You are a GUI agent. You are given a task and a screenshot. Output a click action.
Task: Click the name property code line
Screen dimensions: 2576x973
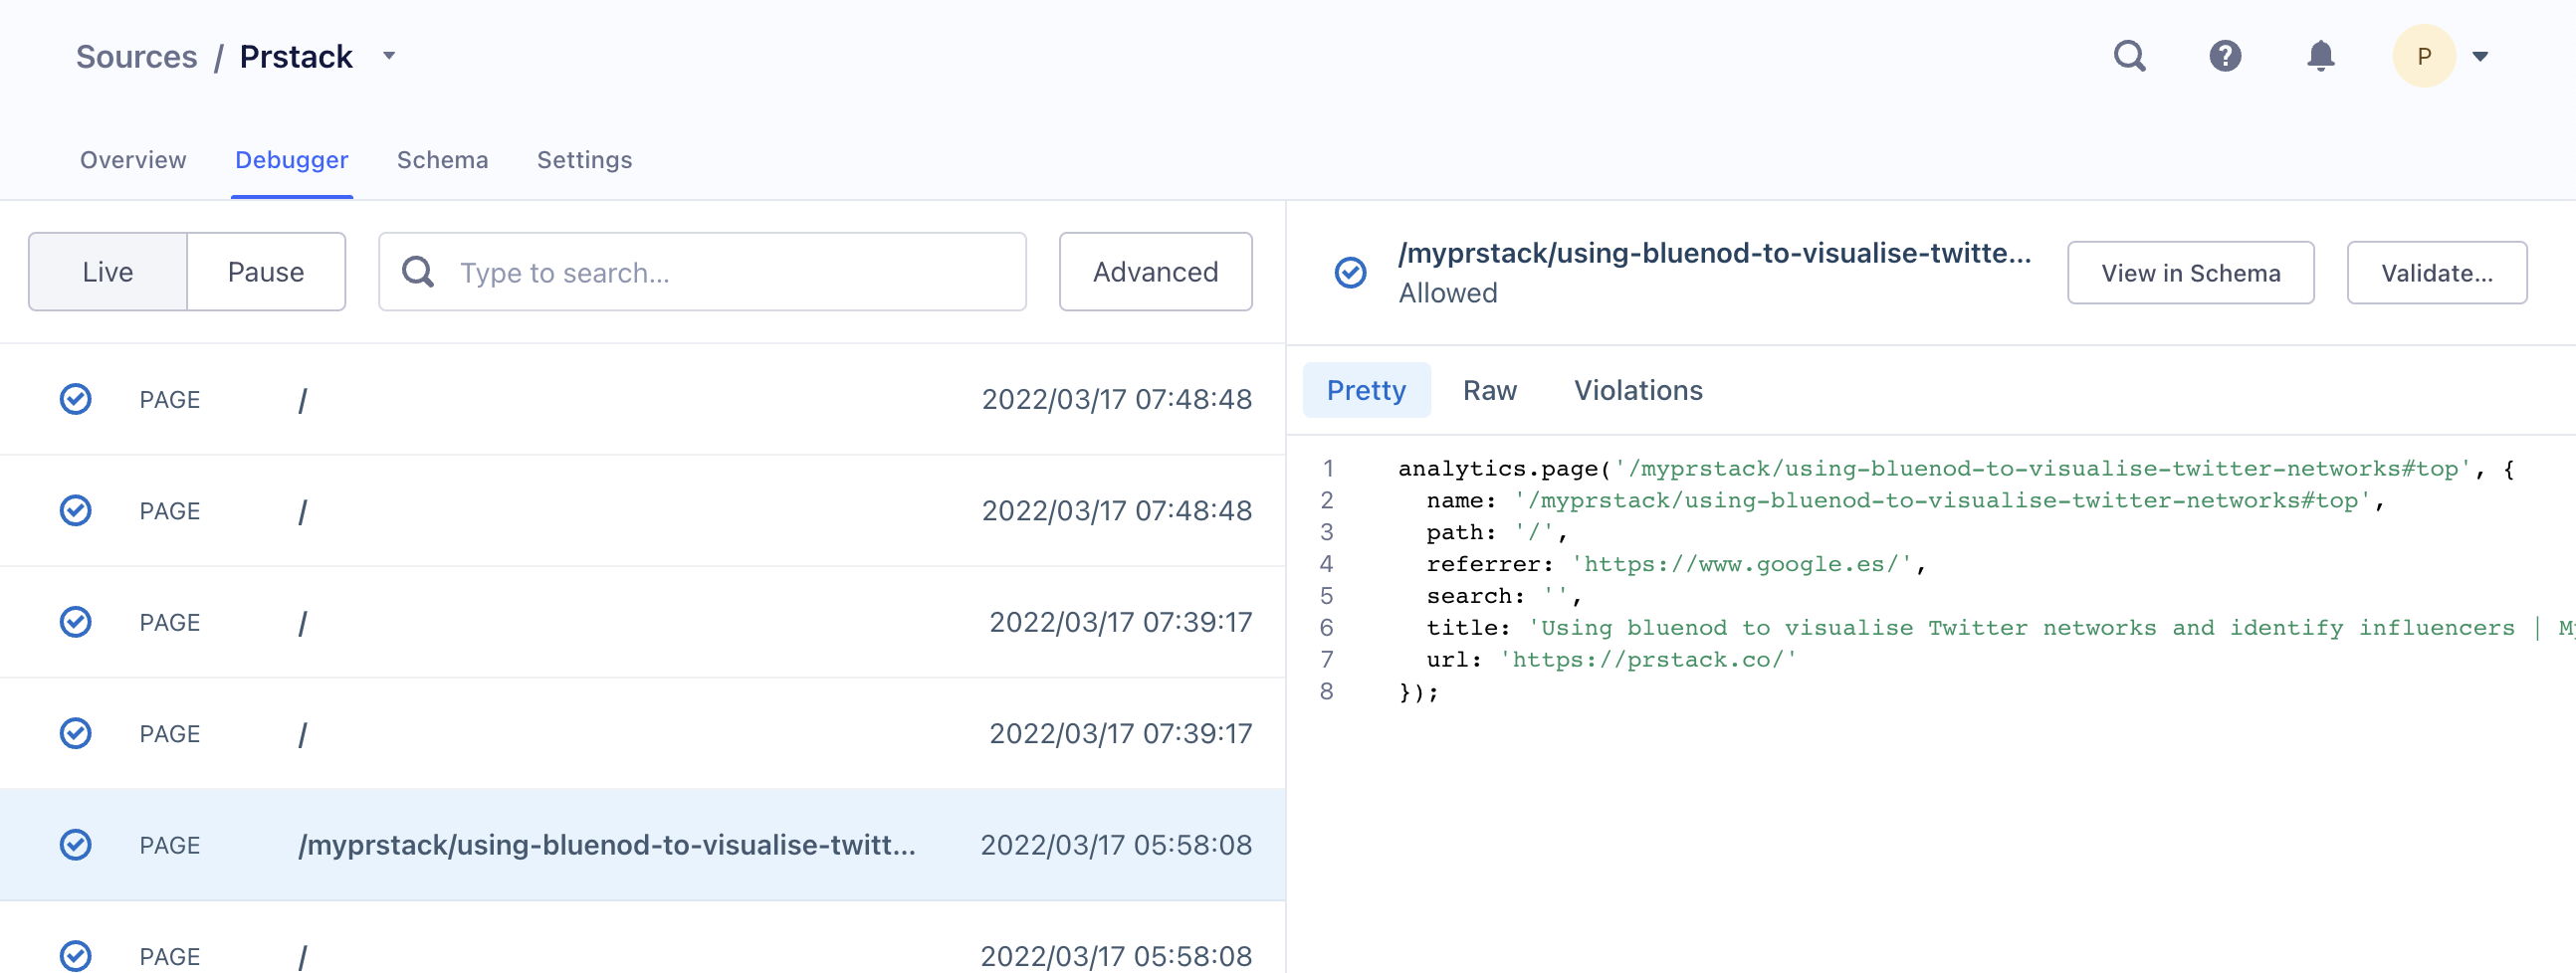point(1905,500)
